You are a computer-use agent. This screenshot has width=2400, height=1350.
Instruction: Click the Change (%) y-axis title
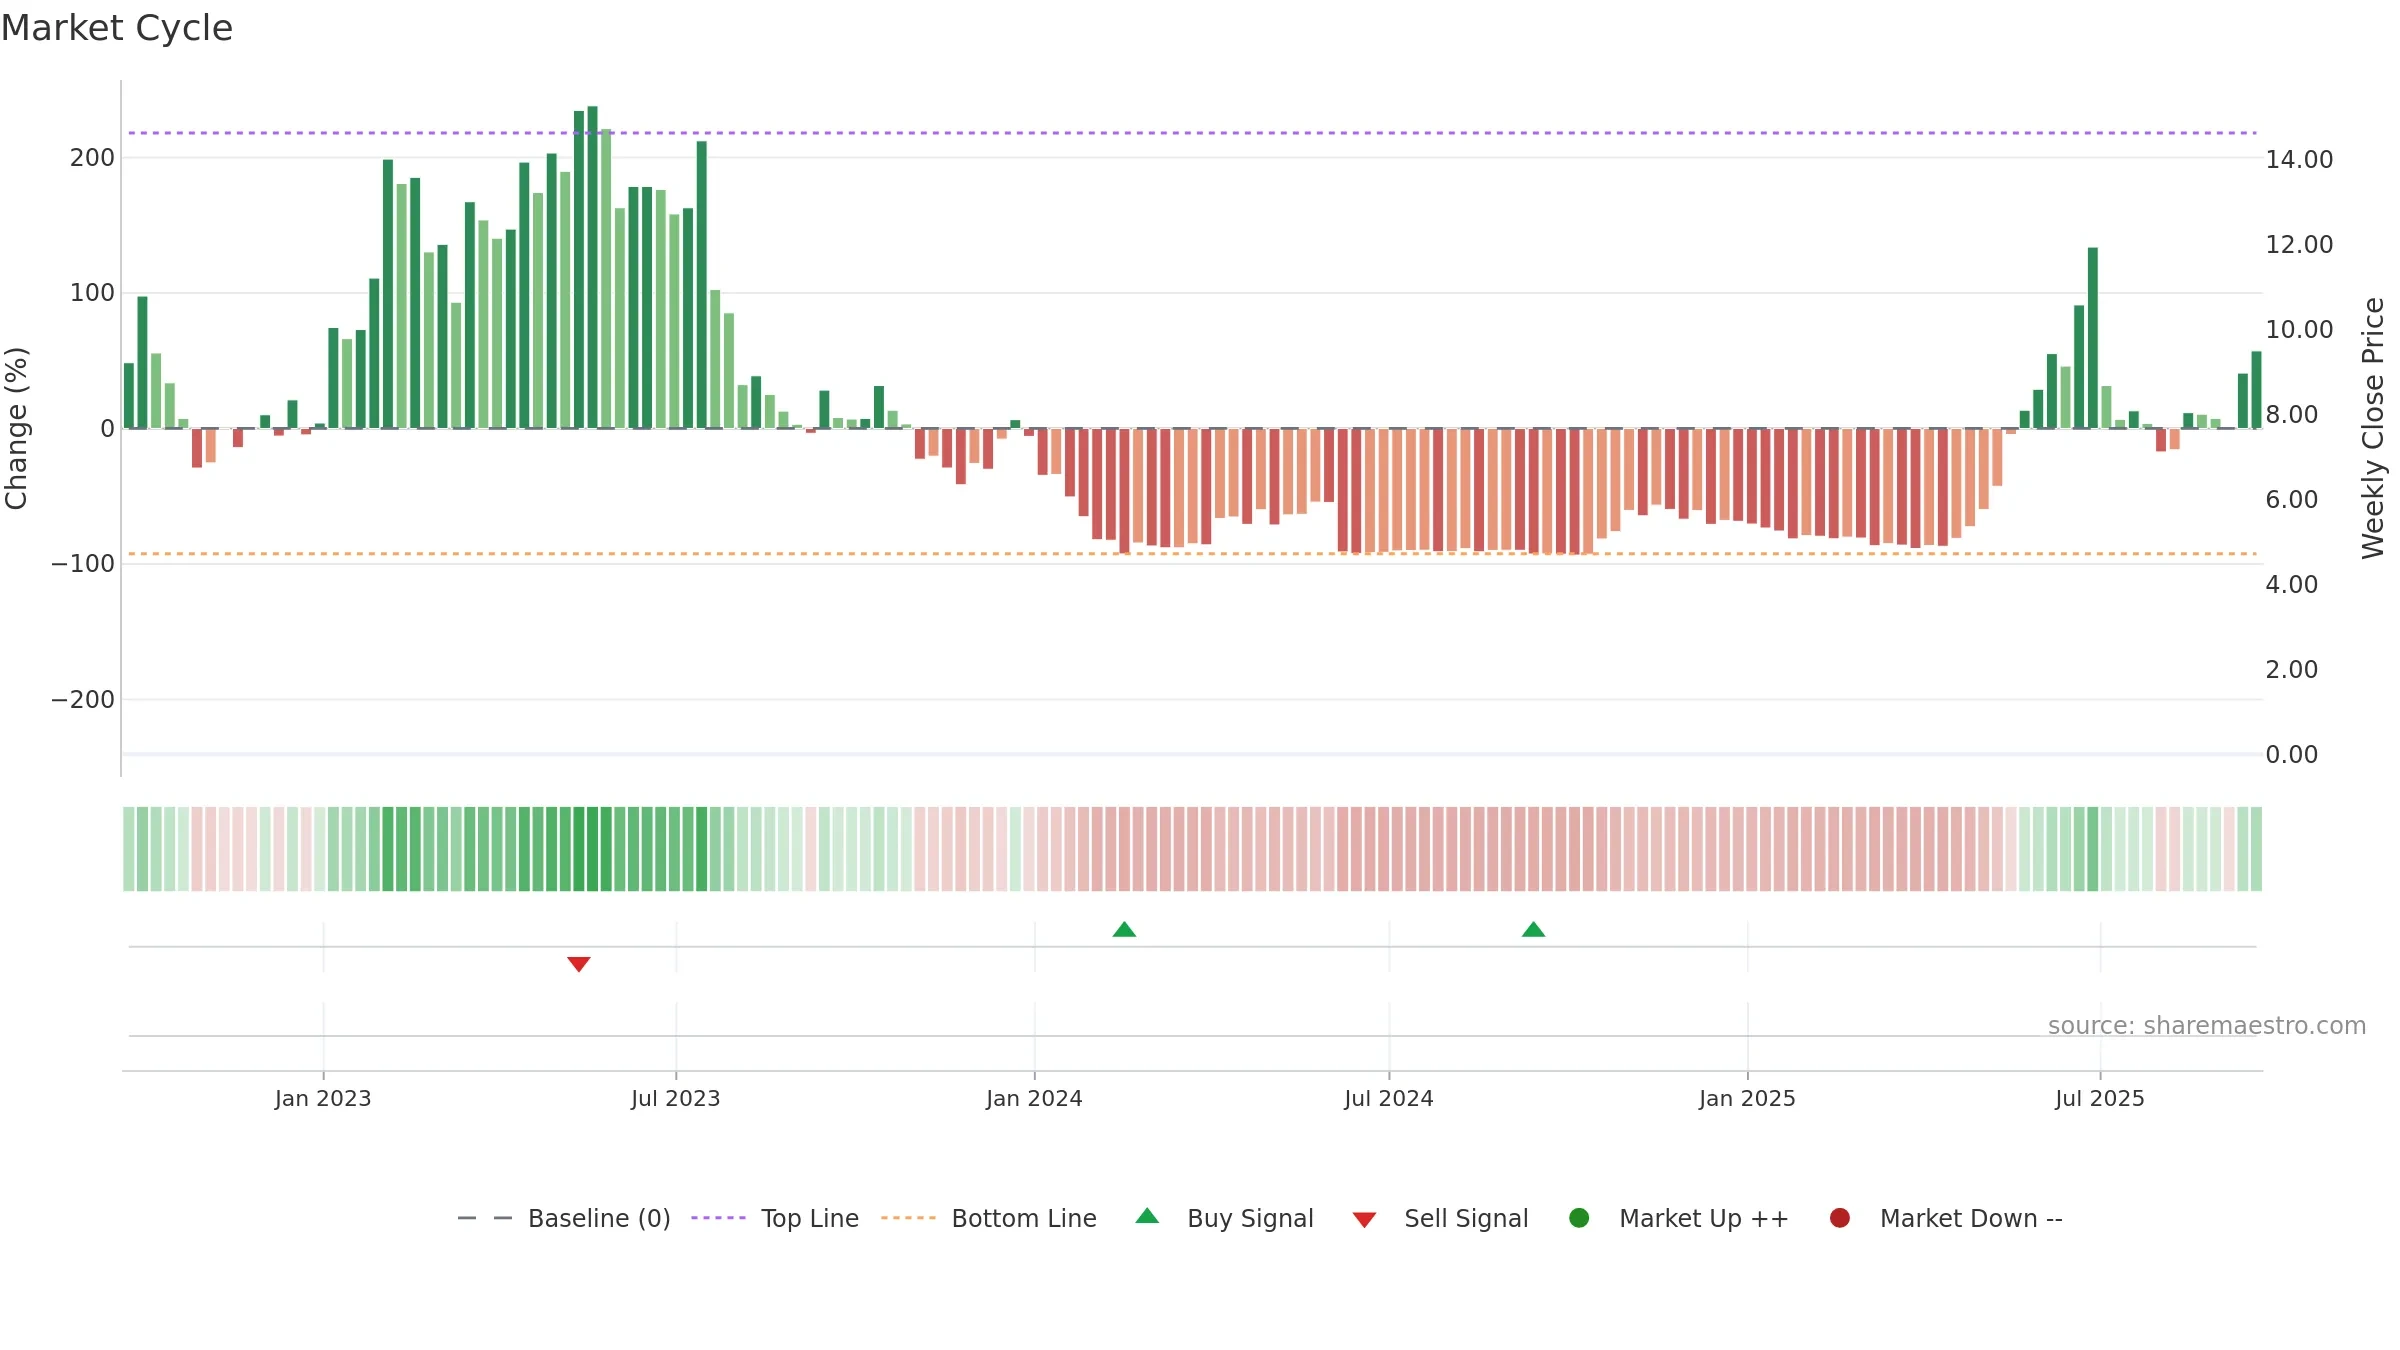pos(16,428)
